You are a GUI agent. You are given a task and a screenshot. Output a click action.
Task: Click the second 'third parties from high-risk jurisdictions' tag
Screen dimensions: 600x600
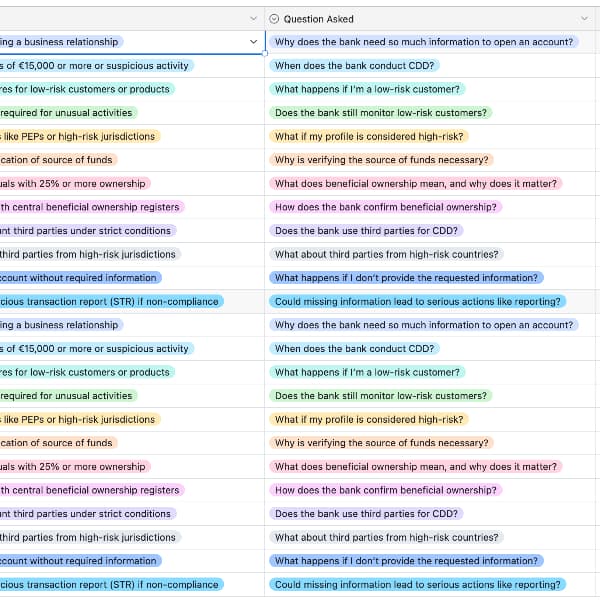coord(90,538)
